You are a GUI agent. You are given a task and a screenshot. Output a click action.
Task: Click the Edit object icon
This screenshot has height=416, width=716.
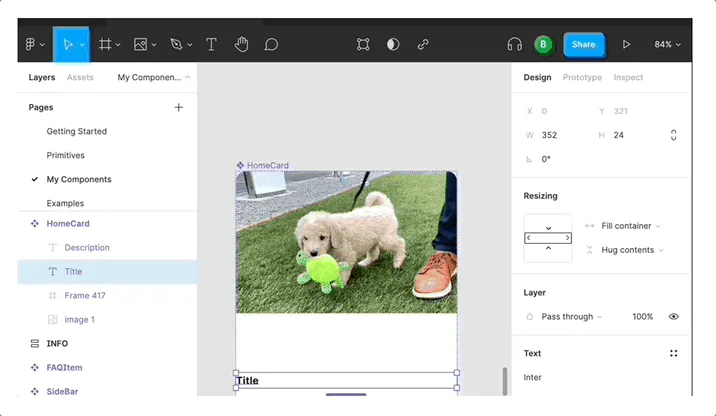[363, 44]
